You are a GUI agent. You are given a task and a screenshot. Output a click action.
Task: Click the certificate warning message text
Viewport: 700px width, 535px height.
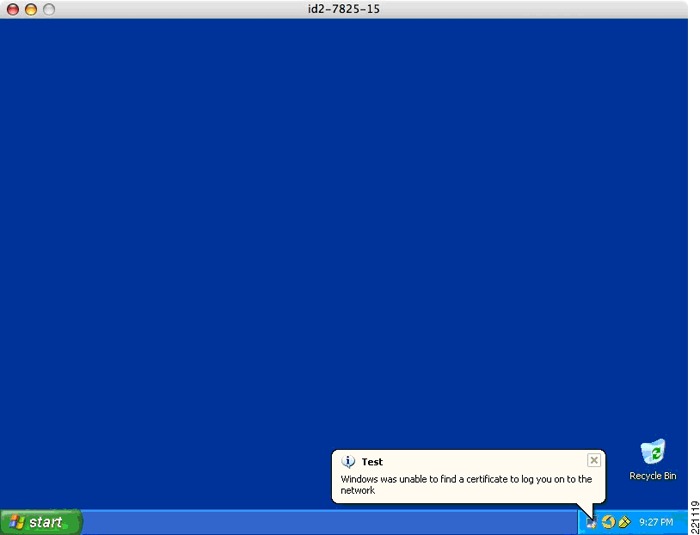466,485
